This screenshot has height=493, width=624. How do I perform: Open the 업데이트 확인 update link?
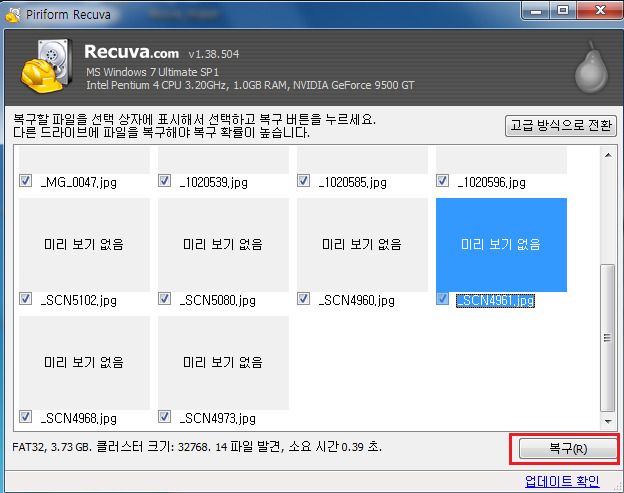562,481
